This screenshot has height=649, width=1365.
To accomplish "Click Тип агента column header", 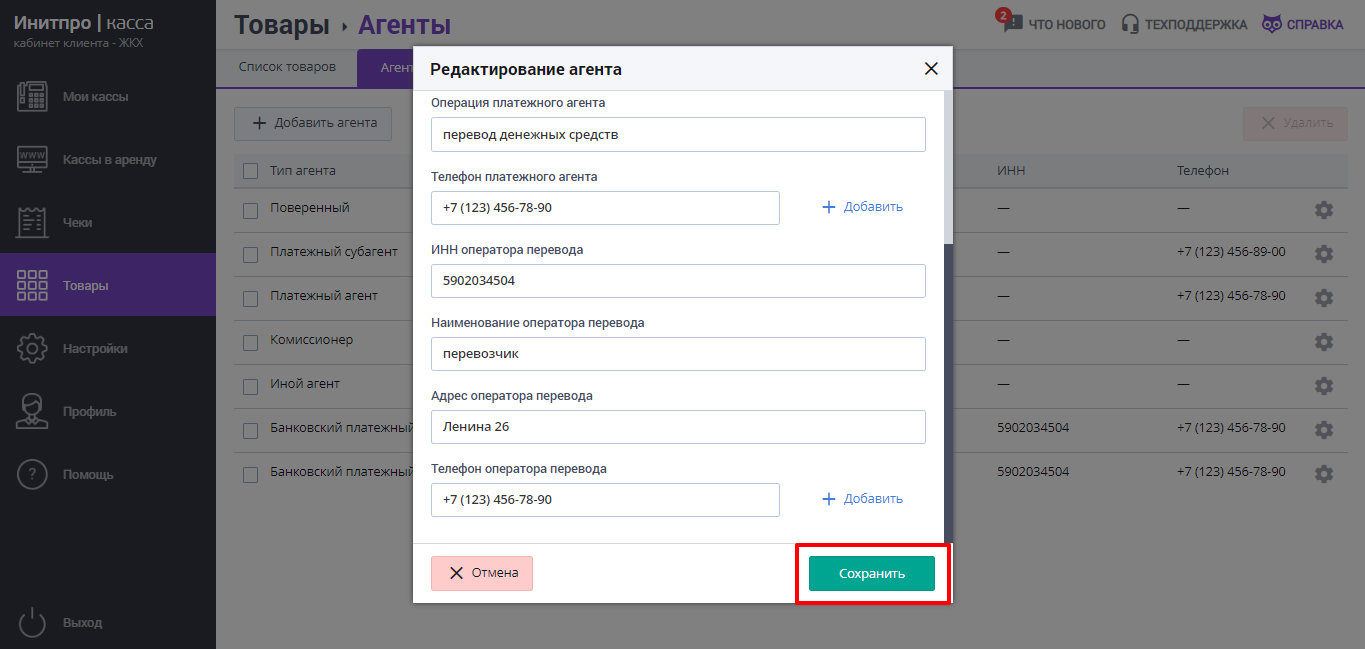I will pyautogui.click(x=303, y=171).
